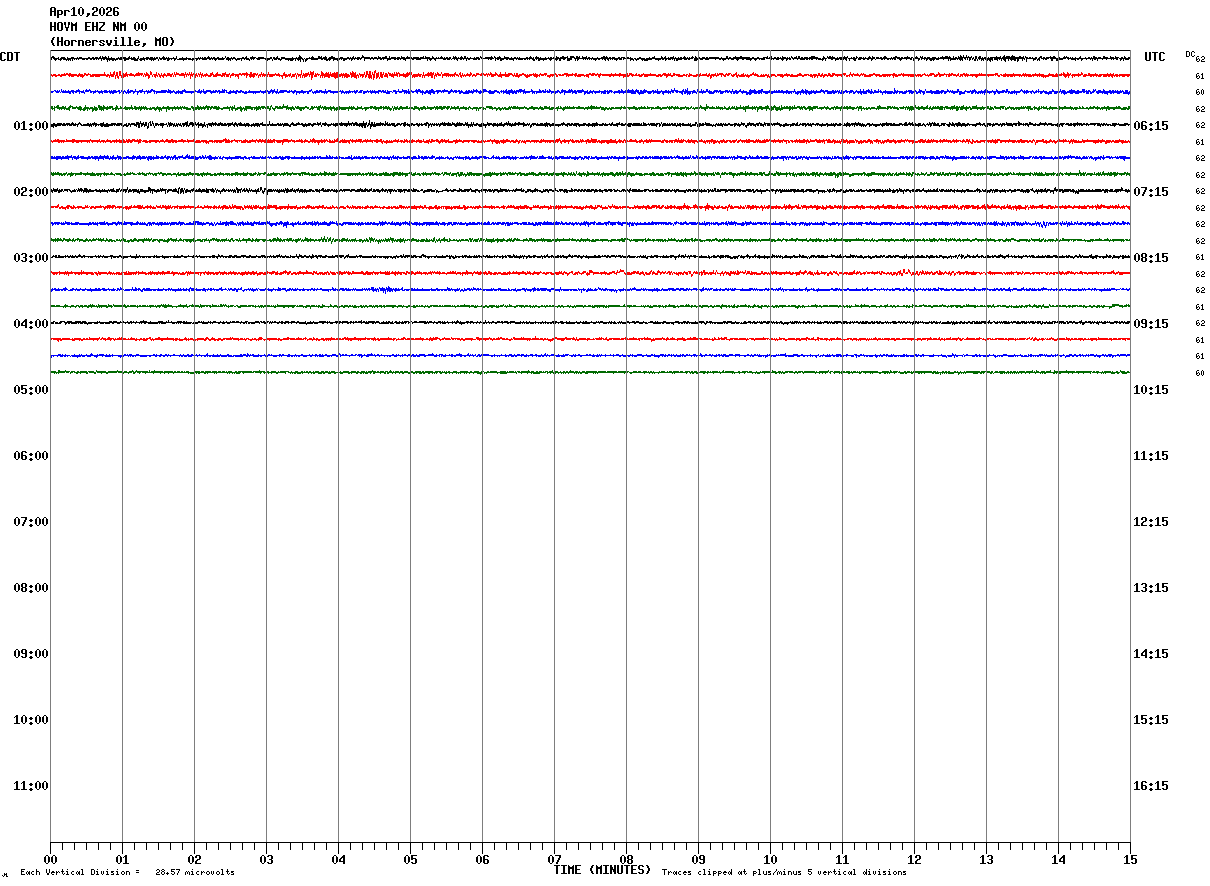
Task: Click the first black seismic trace
Action: (590, 59)
